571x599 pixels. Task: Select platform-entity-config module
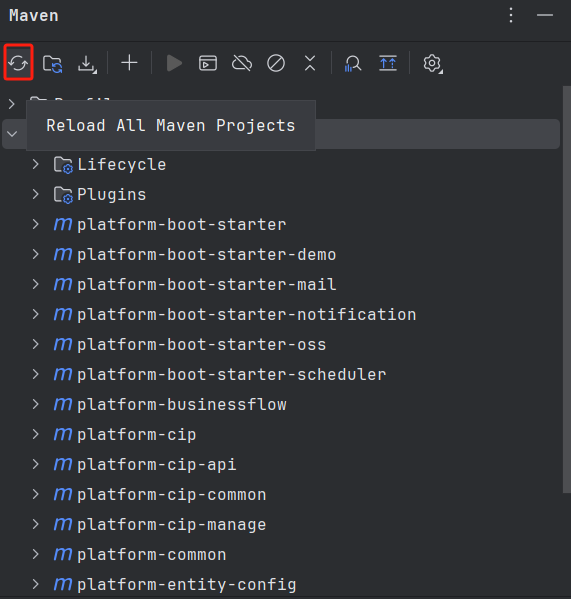[x=186, y=584]
